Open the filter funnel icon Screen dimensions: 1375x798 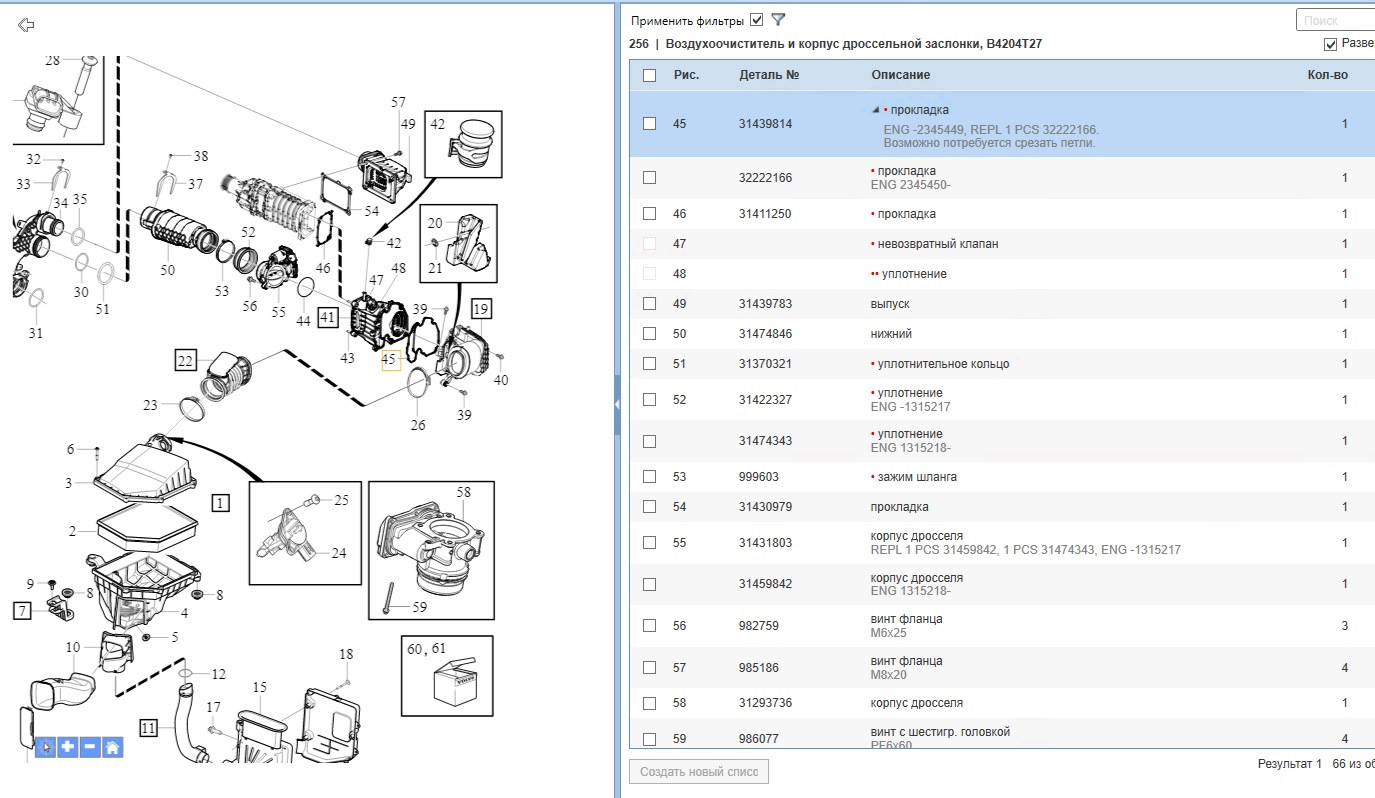click(779, 20)
